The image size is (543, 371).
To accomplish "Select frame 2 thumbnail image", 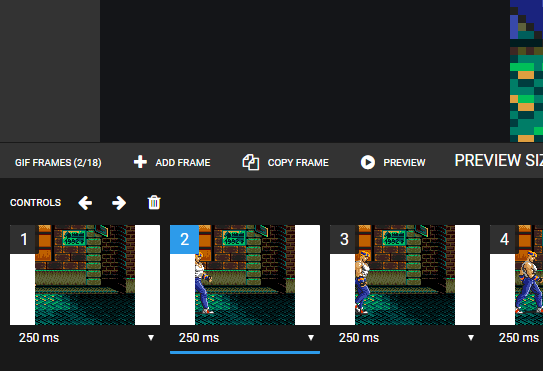I will tap(245, 275).
